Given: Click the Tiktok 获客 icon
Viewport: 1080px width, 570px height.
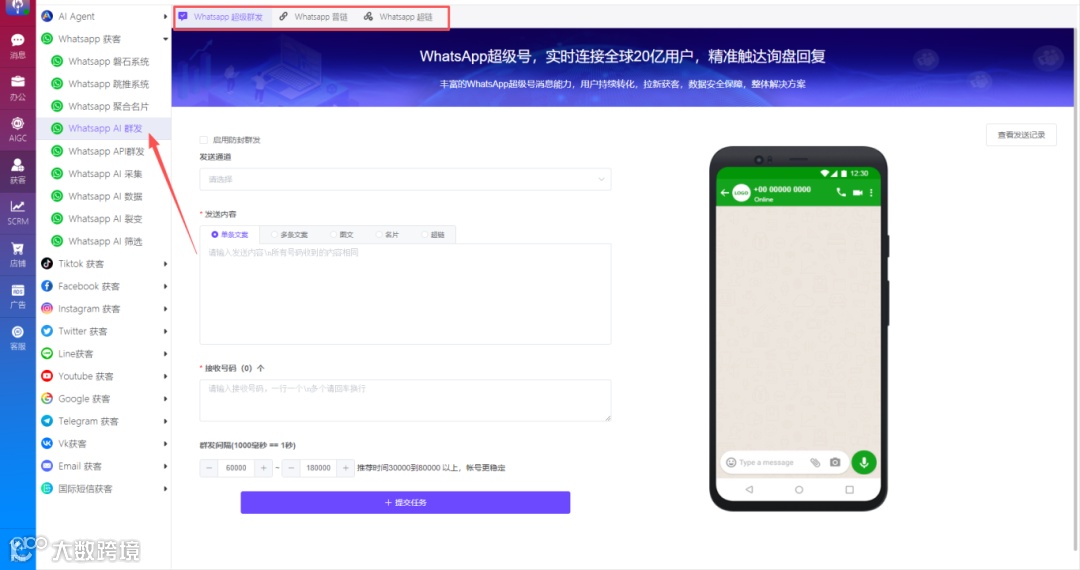Looking at the screenshot, I should [x=47, y=264].
